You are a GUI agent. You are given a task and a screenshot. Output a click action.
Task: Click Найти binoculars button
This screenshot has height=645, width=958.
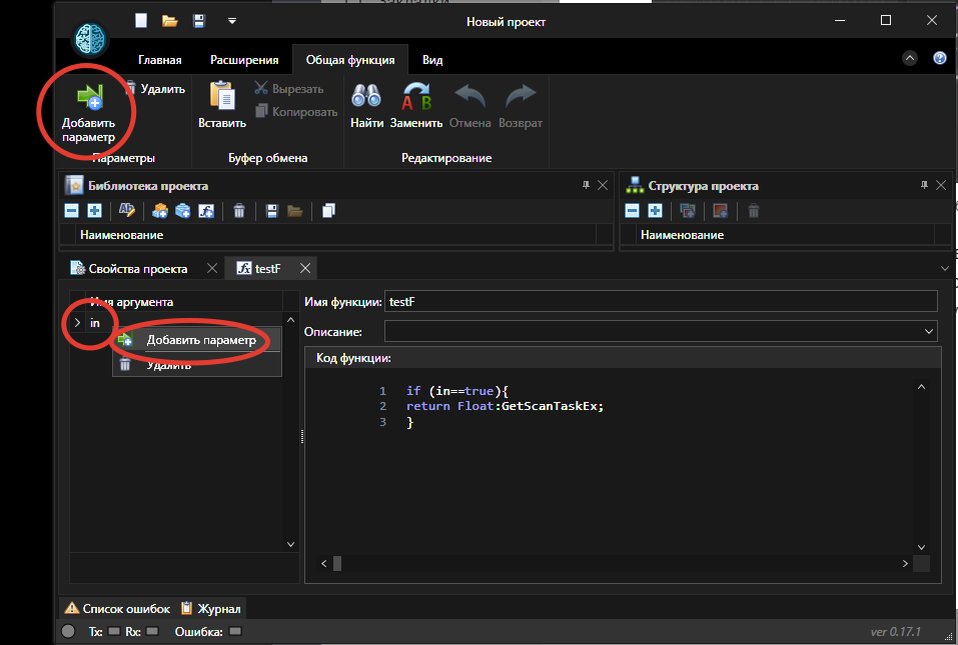(367, 105)
